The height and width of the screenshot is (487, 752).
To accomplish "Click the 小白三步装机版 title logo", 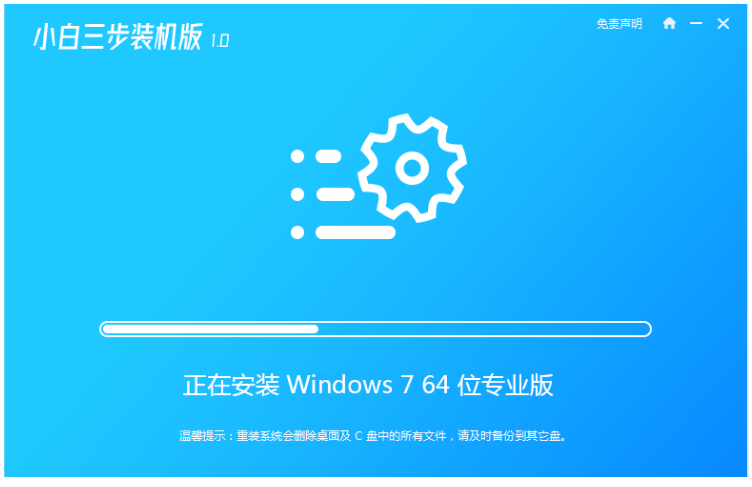I will tap(118, 37).
